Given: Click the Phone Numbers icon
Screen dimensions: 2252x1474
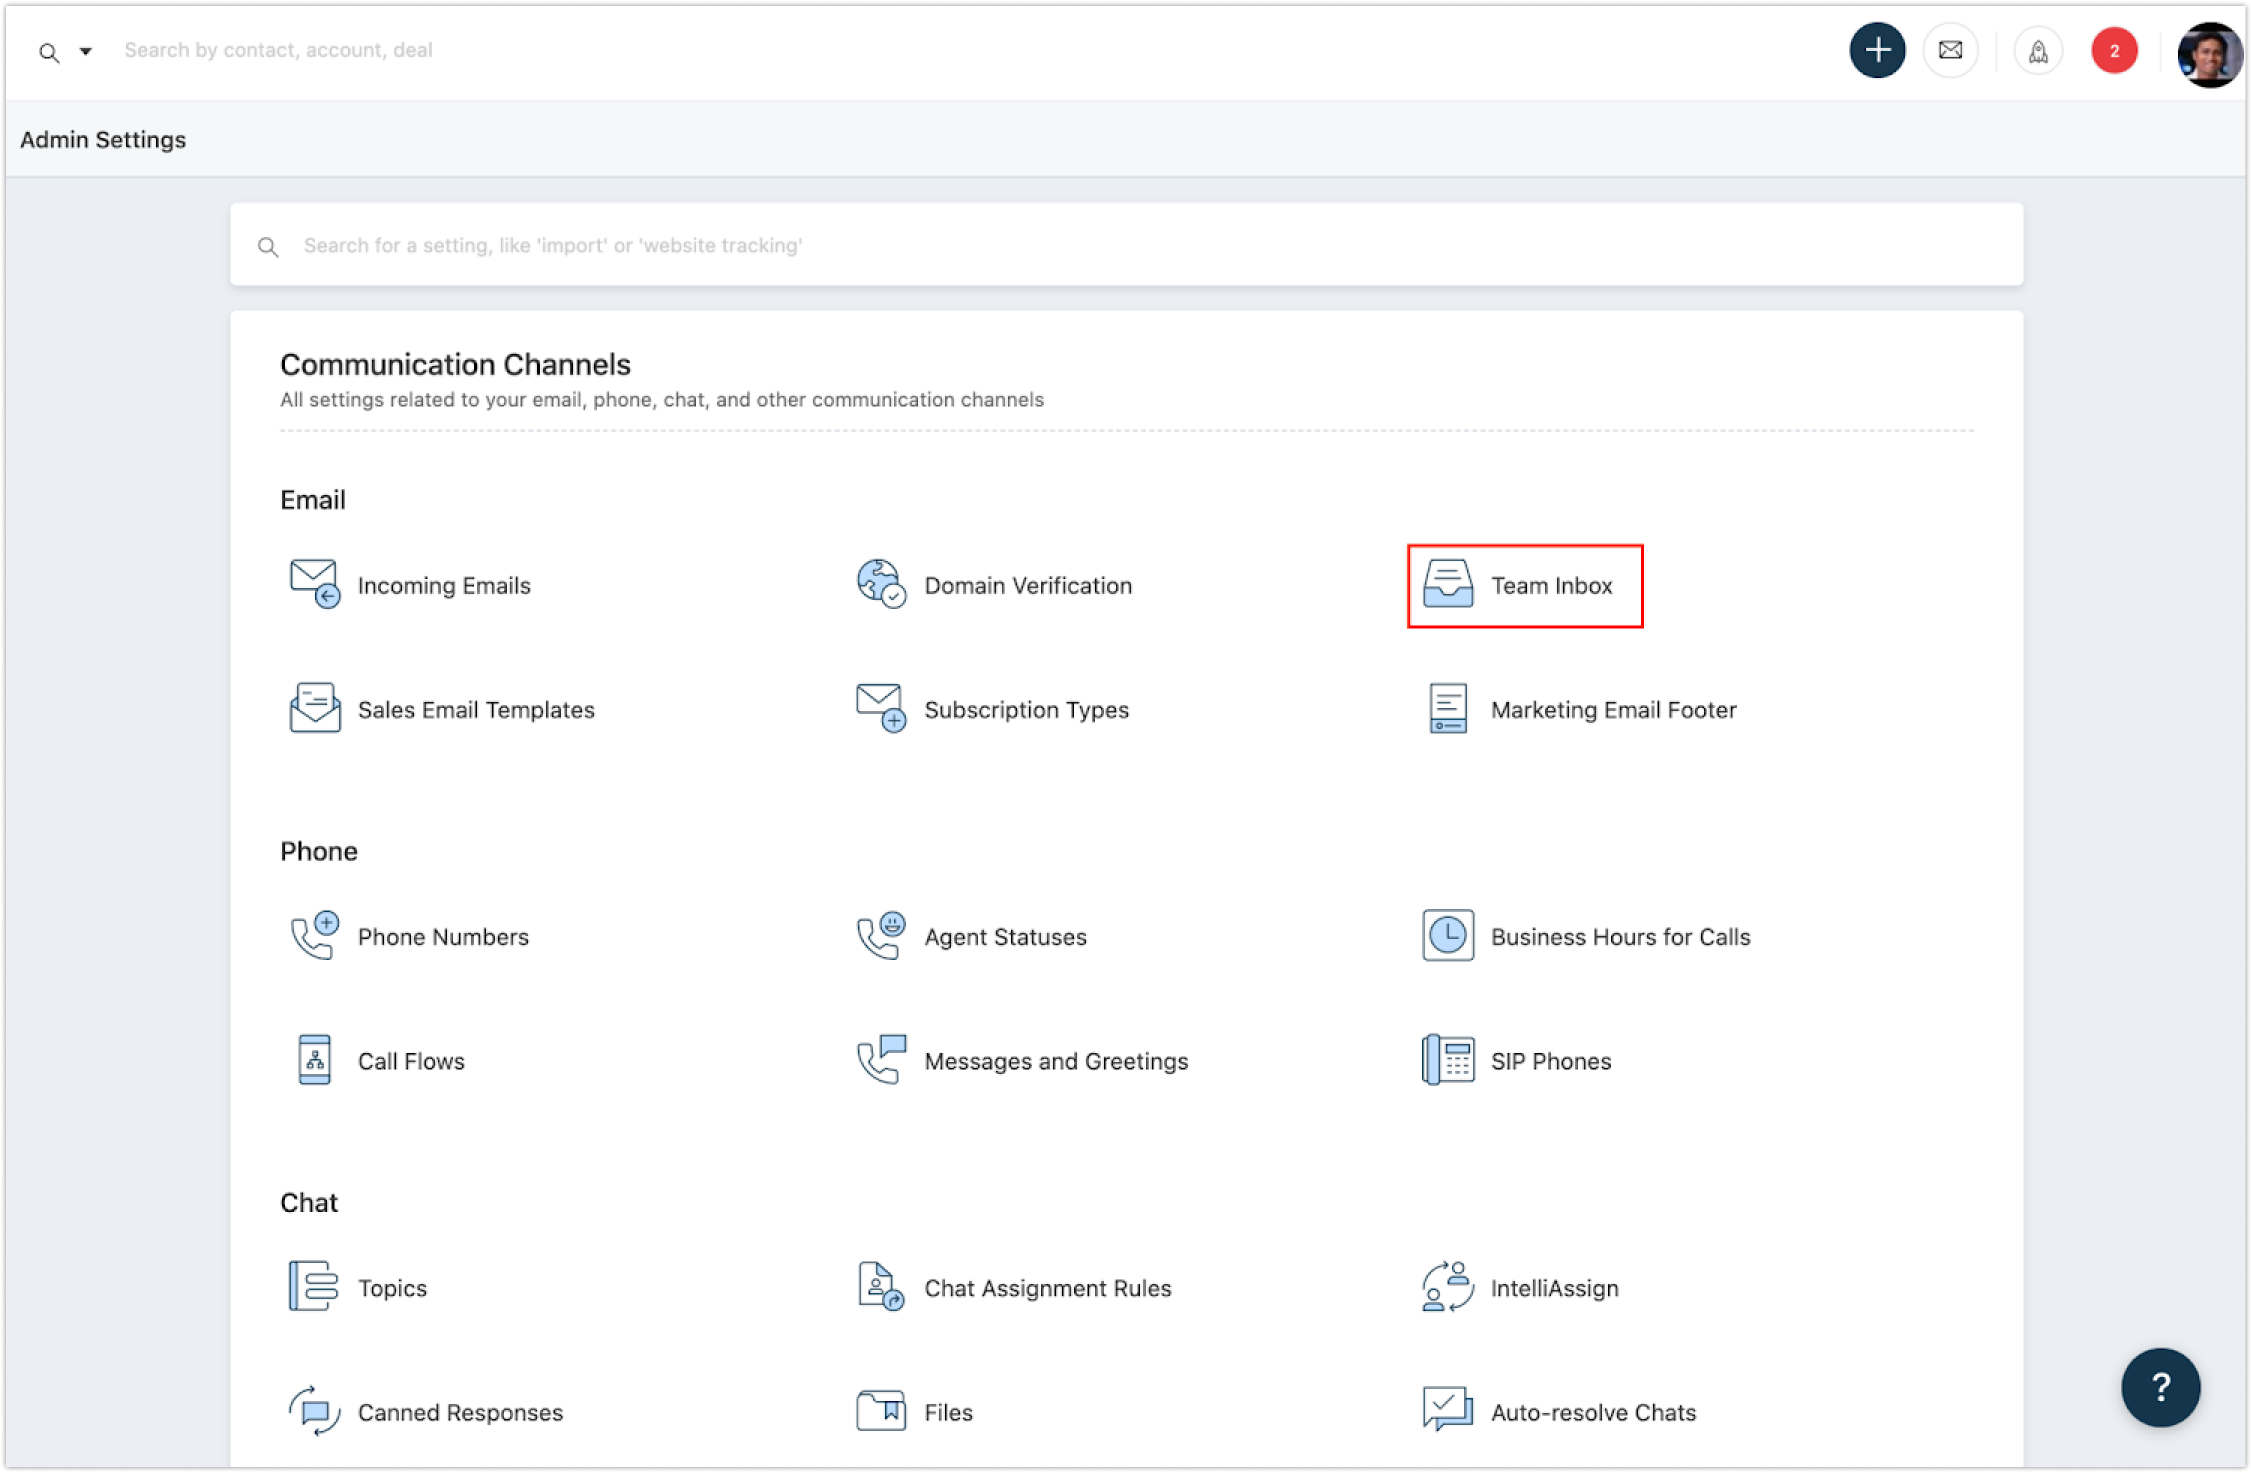Looking at the screenshot, I should (x=314, y=935).
